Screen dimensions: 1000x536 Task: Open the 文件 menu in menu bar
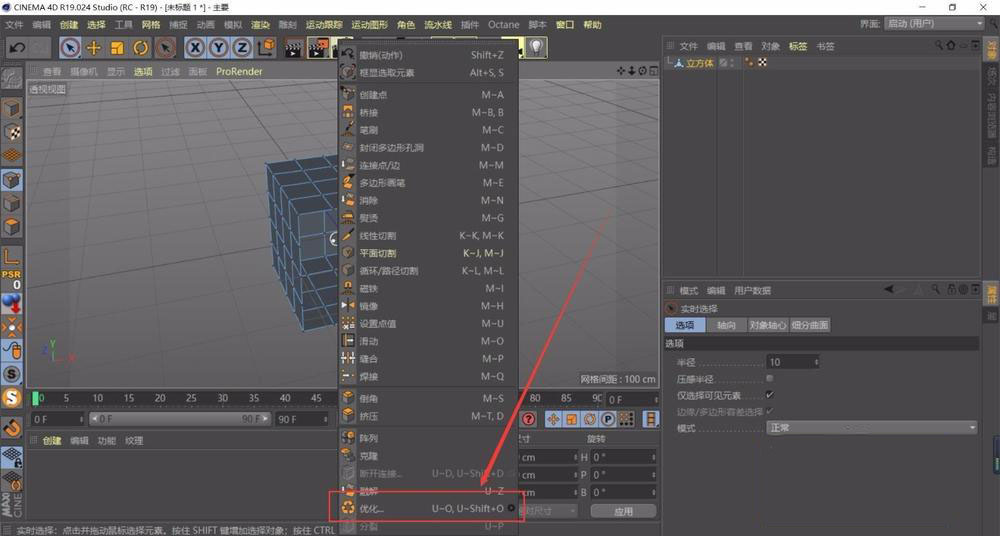coord(14,24)
